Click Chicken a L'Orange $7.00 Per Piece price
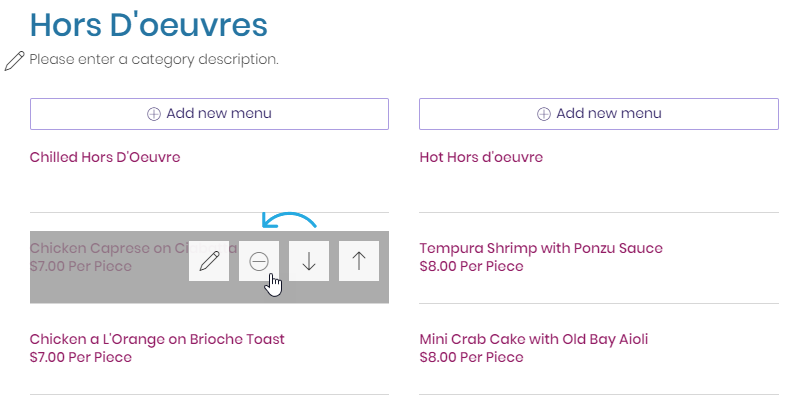The height and width of the screenshot is (403, 794). coord(81,357)
